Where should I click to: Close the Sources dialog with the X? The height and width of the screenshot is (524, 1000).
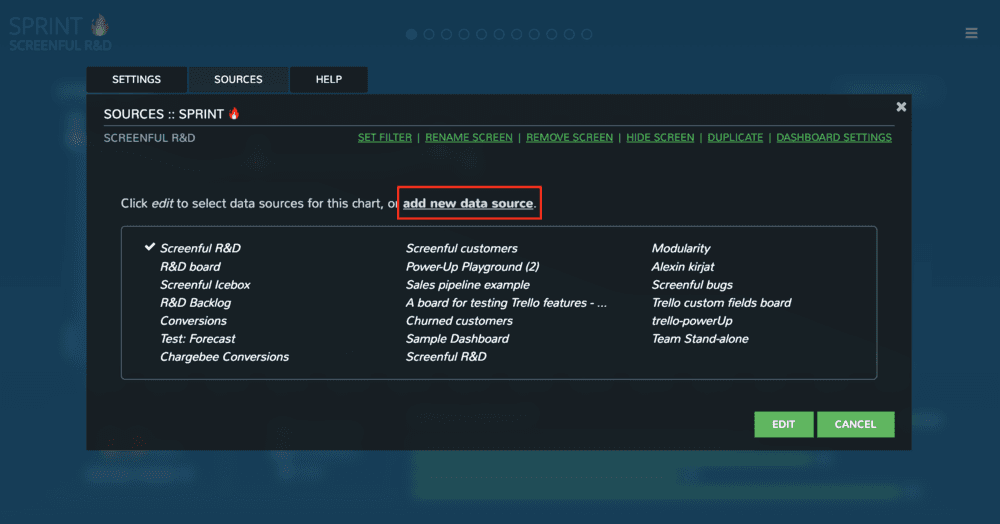click(x=901, y=106)
